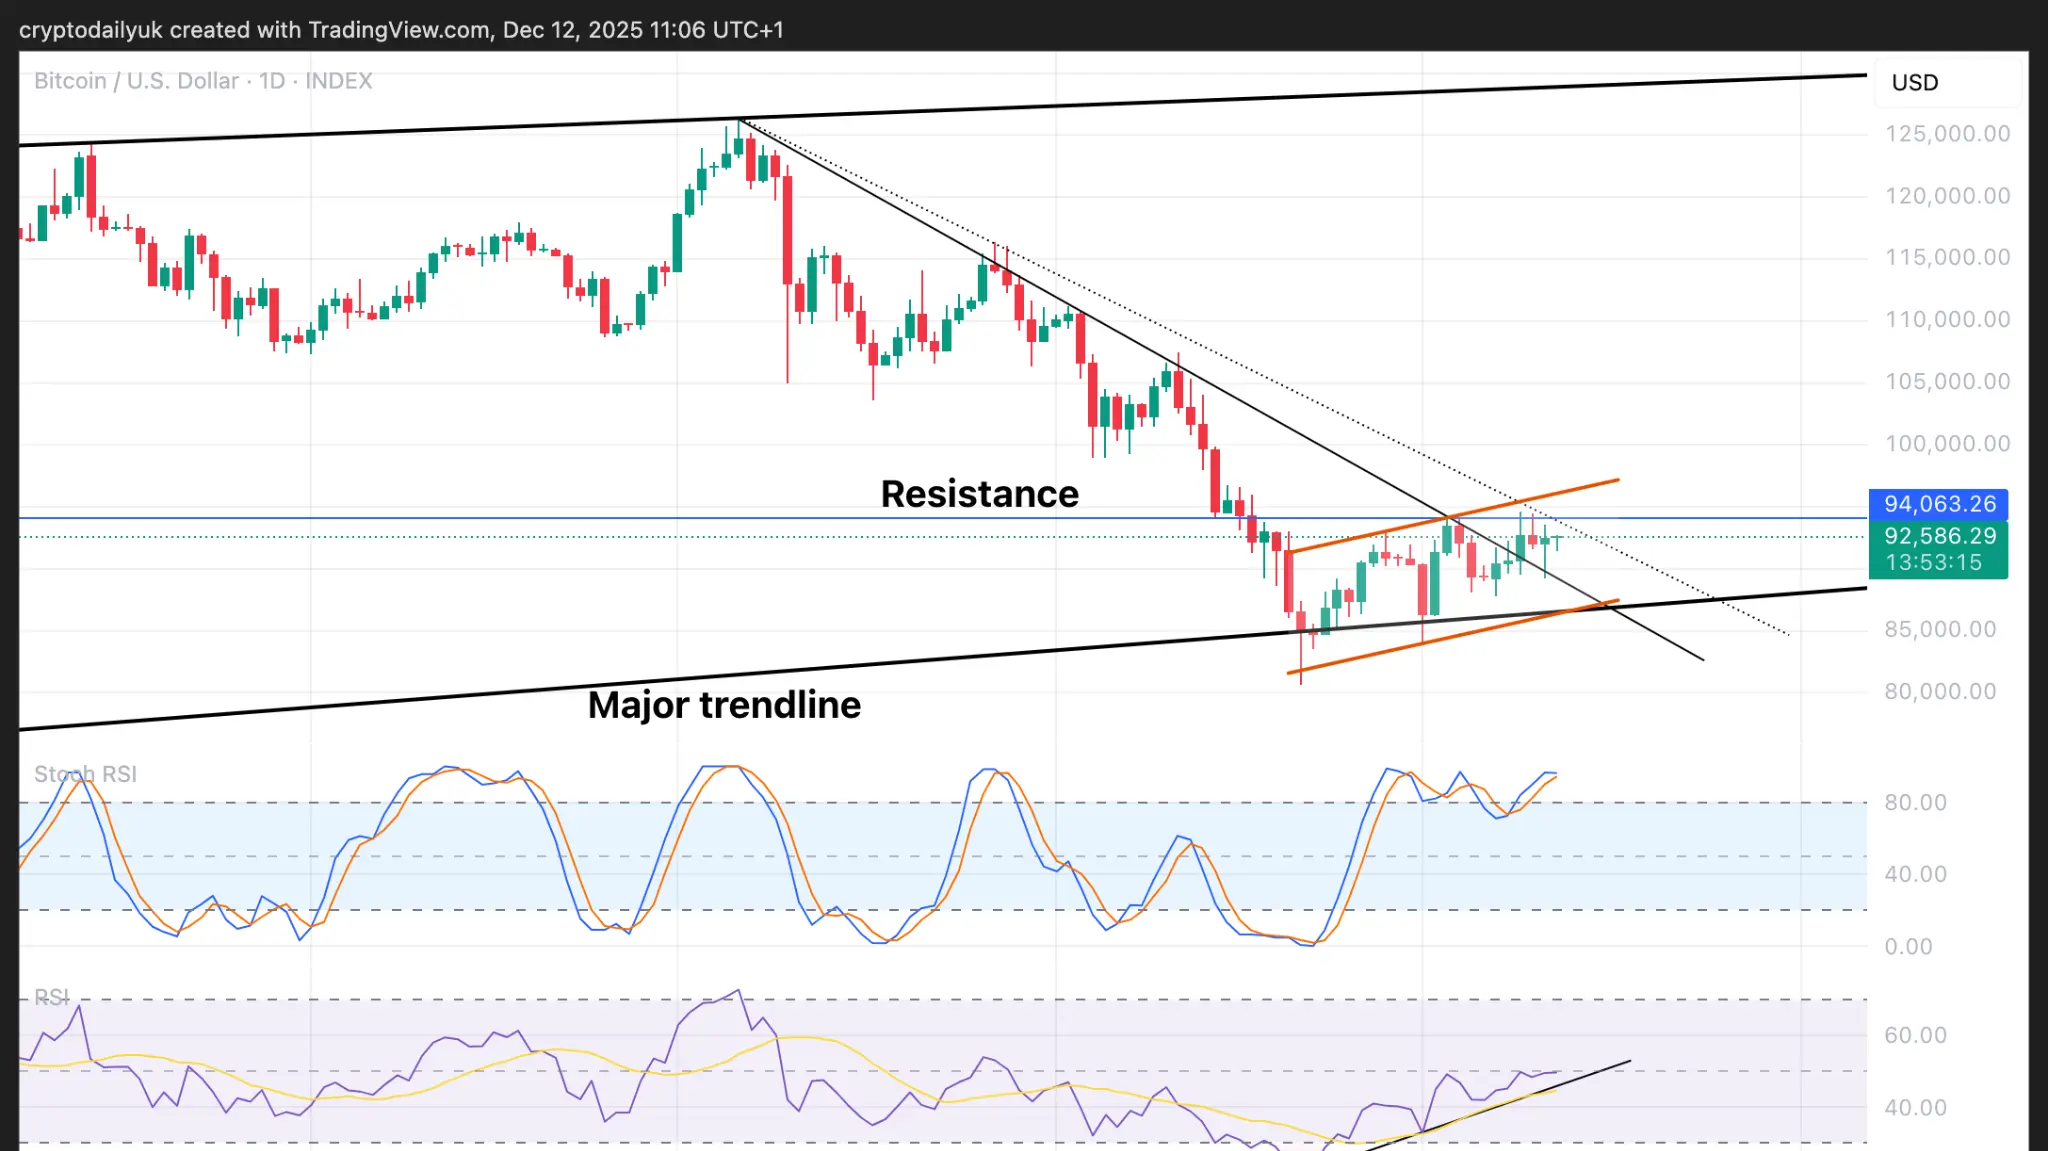Click the 105,000.00 price axis label

[x=1946, y=382]
